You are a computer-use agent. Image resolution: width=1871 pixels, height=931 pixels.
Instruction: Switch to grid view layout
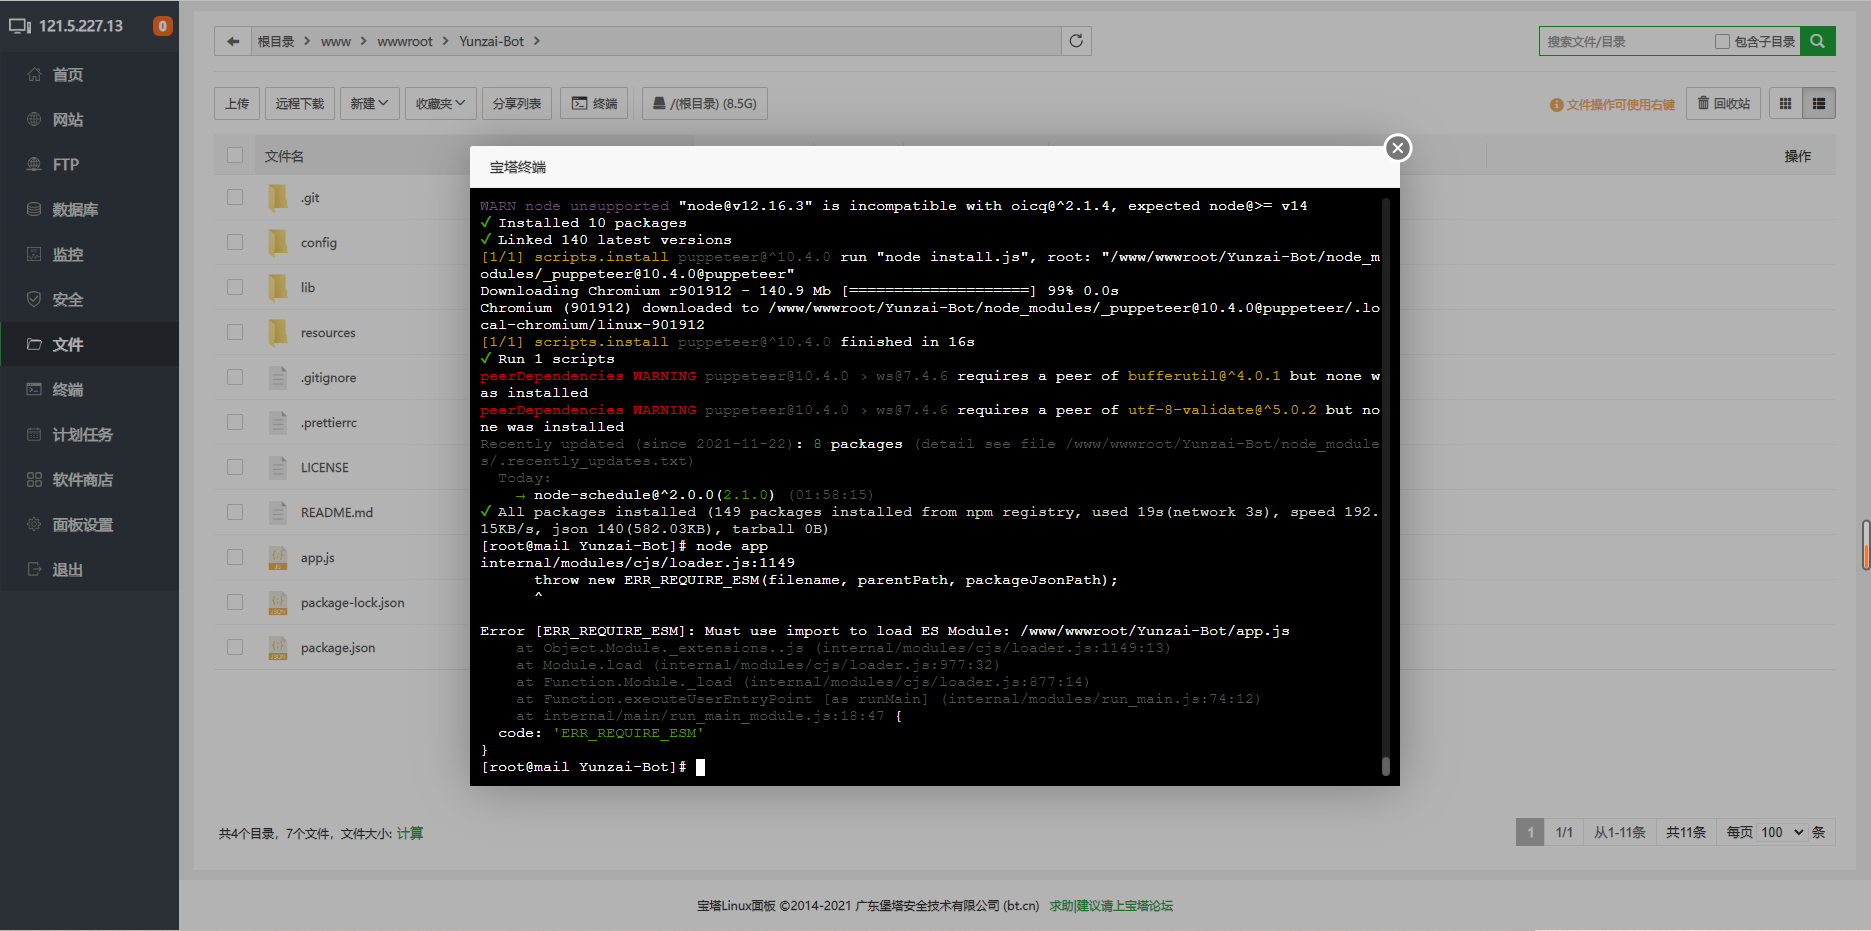(1787, 103)
